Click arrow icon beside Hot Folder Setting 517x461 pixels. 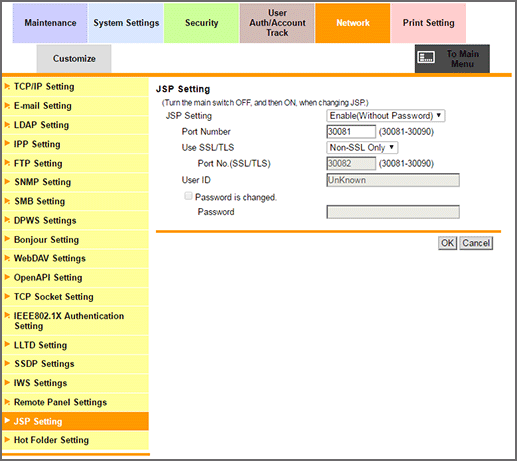[7, 440]
